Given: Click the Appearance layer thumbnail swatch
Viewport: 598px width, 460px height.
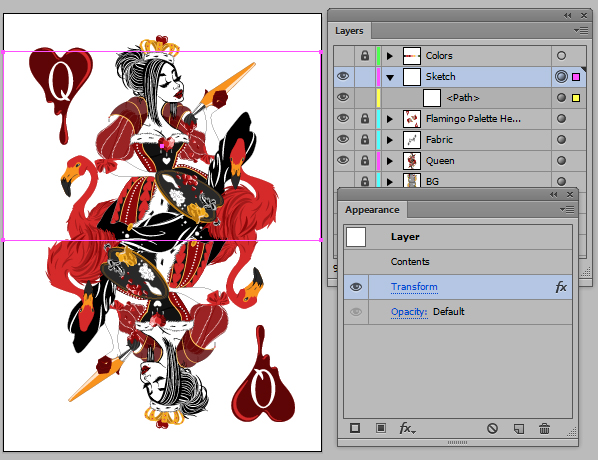Looking at the screenshot, I should click(356, 237).
